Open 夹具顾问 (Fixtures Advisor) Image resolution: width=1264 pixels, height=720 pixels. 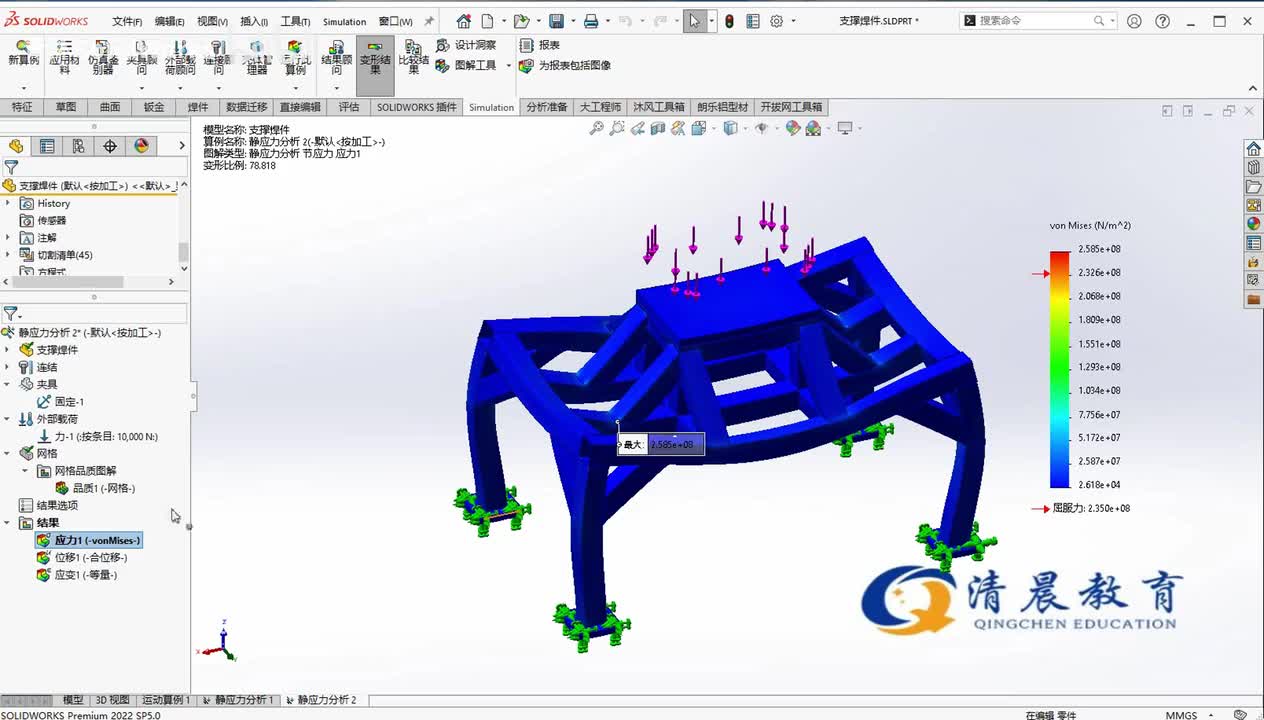(x=141, y=59)
